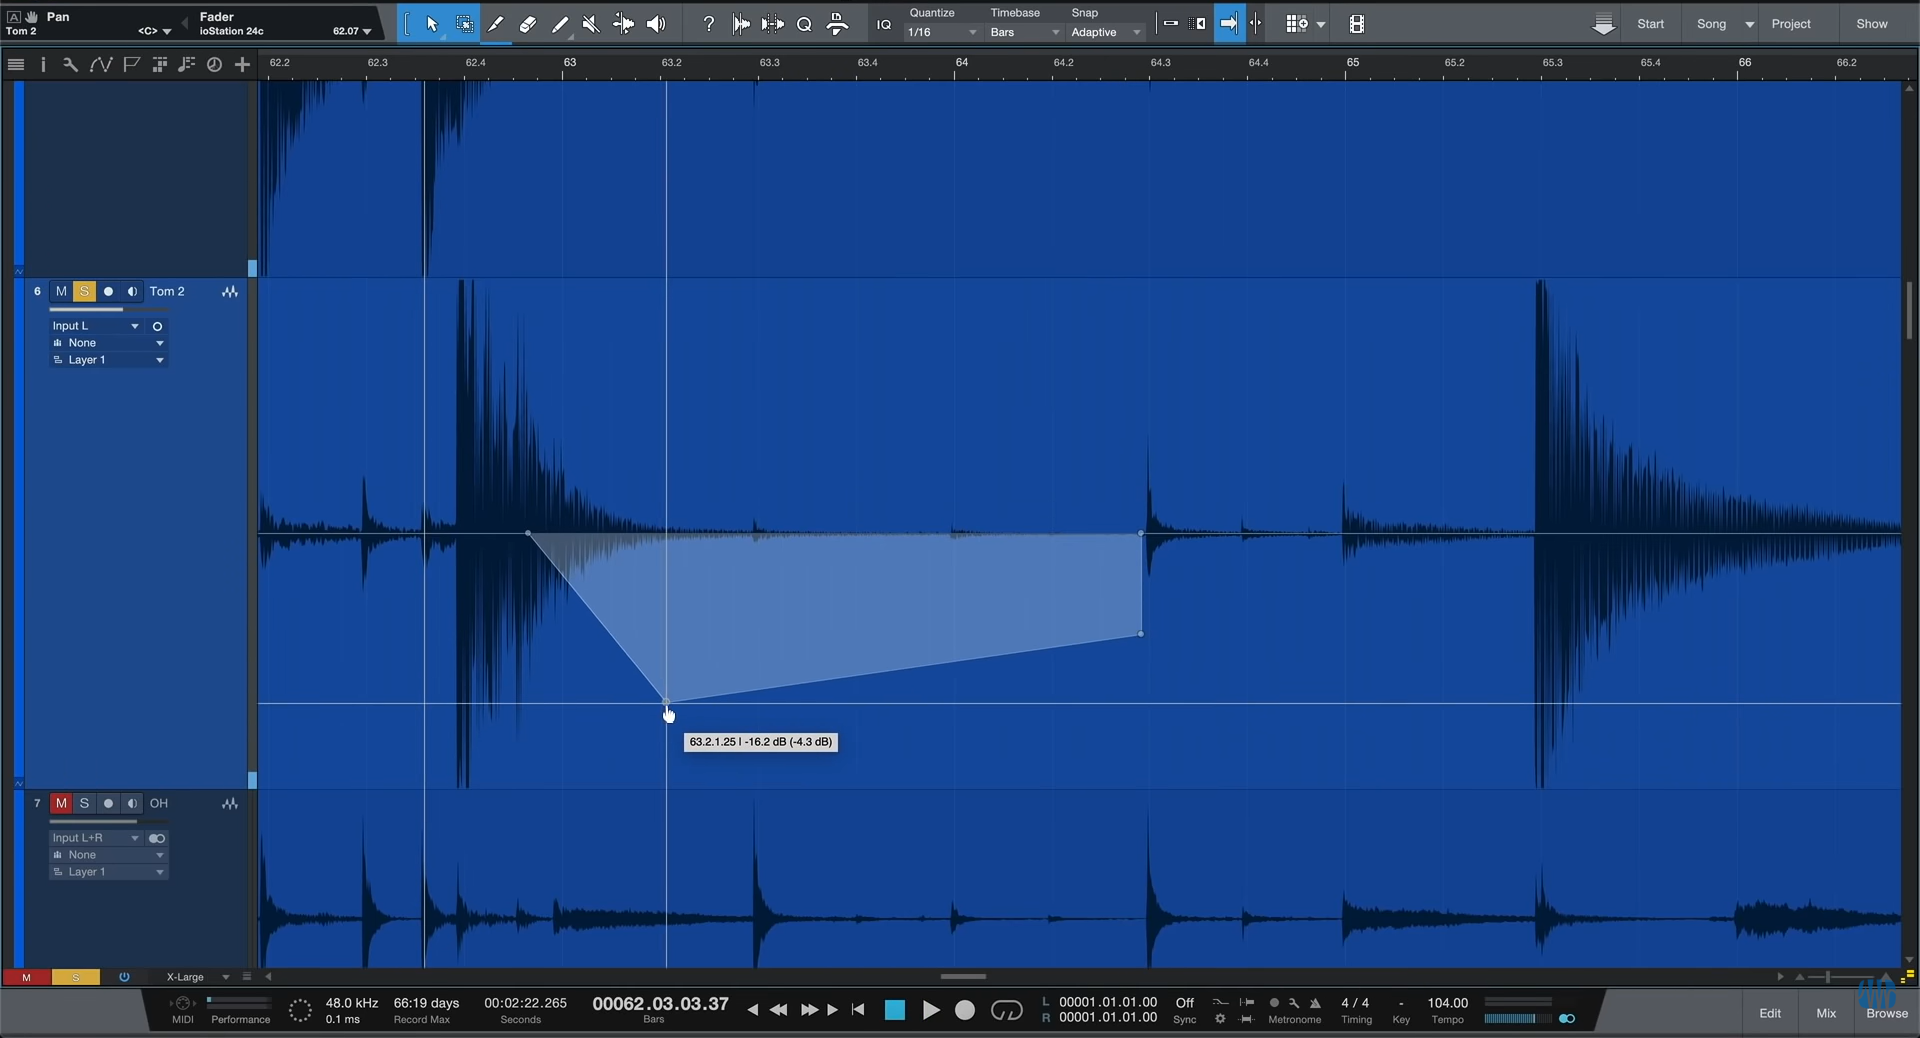The image size is (1920, 1038).
Task: Select the Mute tool
Action: coord(591,24)
